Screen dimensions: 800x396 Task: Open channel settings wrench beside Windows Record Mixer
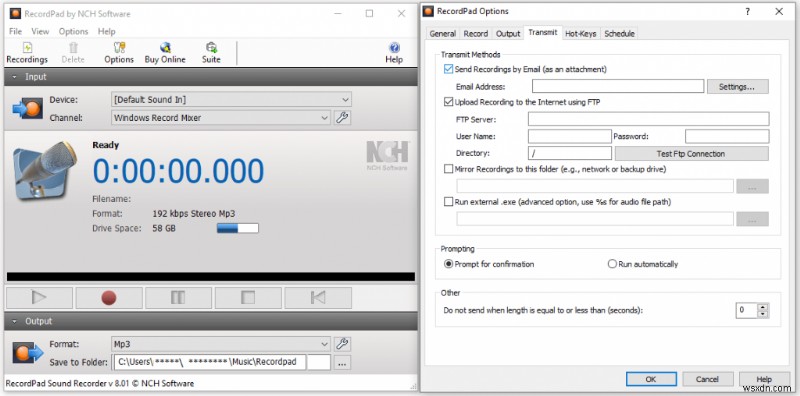pos(342,117)
